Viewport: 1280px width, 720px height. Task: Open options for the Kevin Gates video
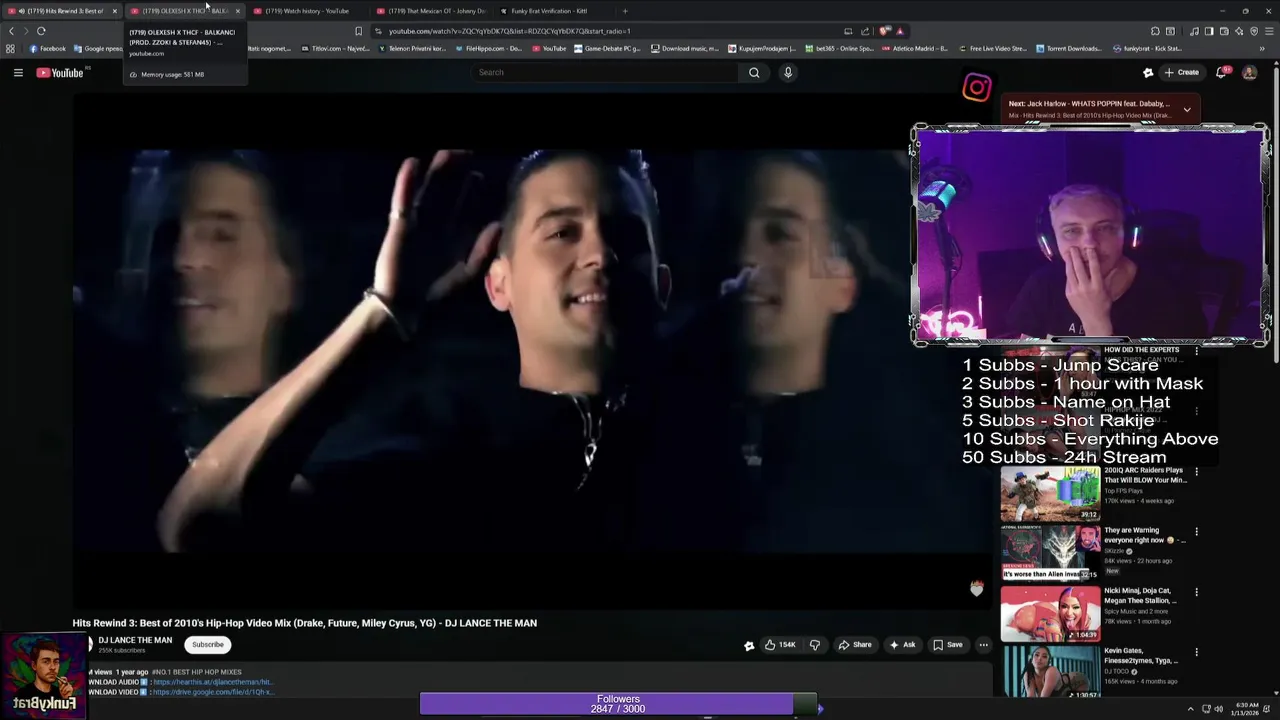(1196, 652)
